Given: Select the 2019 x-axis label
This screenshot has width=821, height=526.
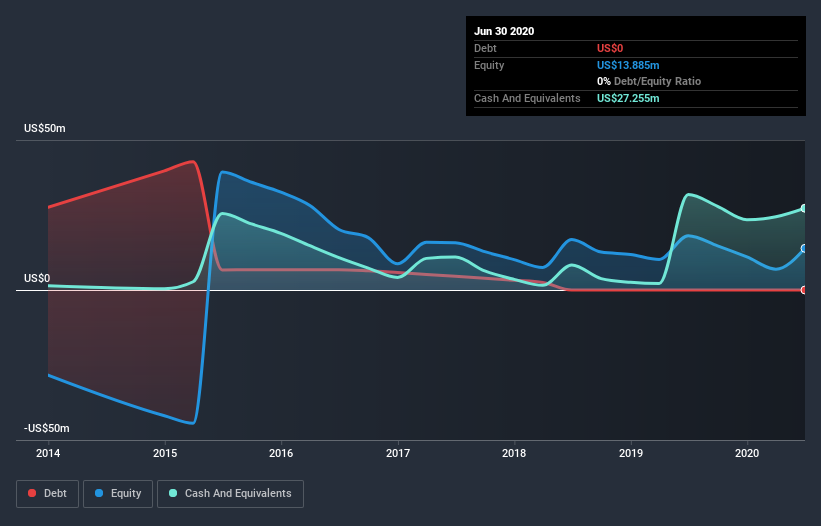Looking at the screenshot, I should point(631,453).
